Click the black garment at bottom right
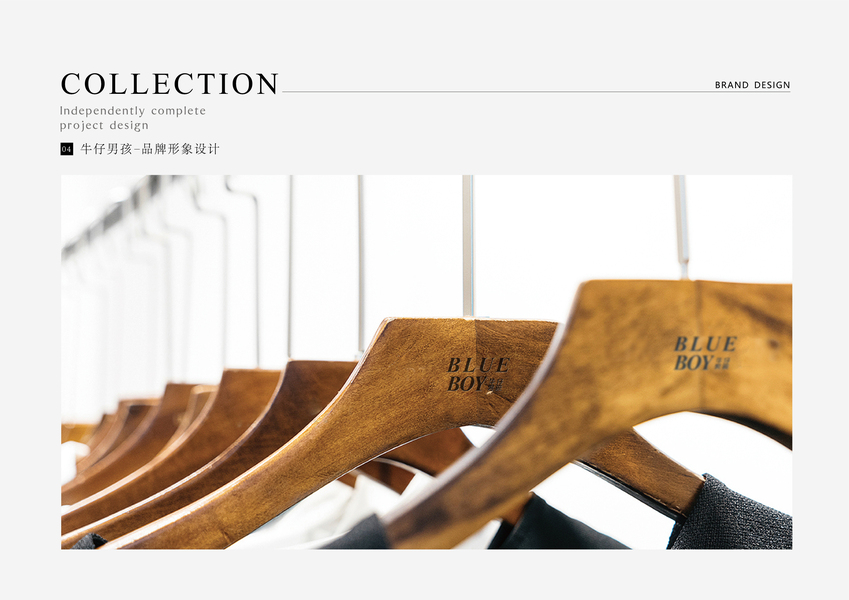The width and height of the screenshot is (849, 600). pos(731,516)
